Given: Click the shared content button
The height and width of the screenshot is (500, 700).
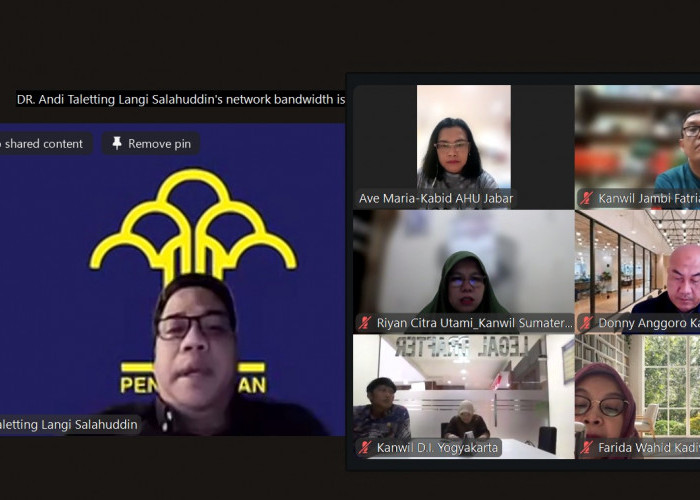Looking at the screenshot, I should (43, 144).
